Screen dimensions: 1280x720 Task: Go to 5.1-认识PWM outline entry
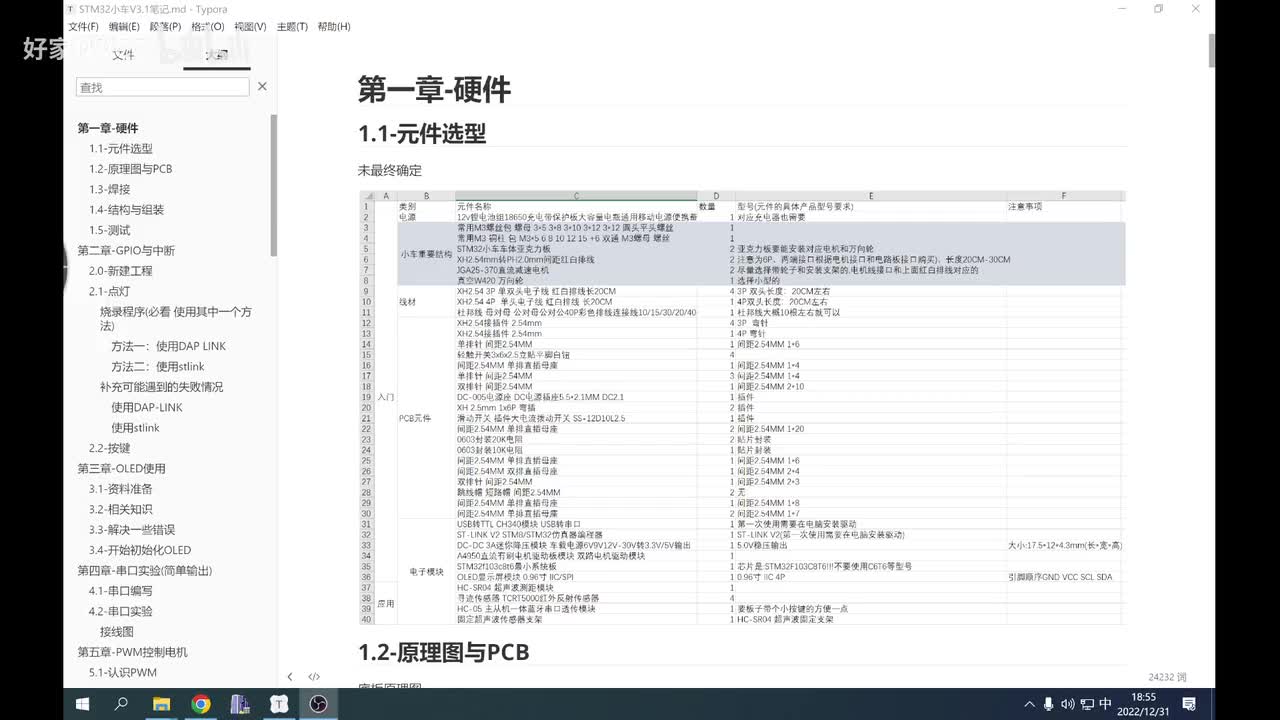(x=123, y=673)
